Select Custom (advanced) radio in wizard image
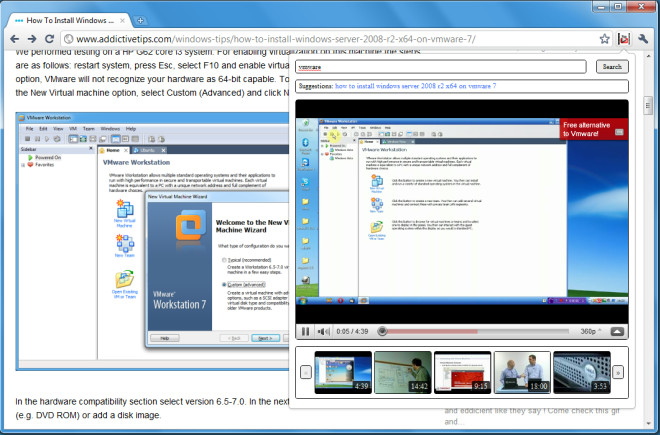The height and width of the screenshot is (435, 660). [x=224, y=285]
